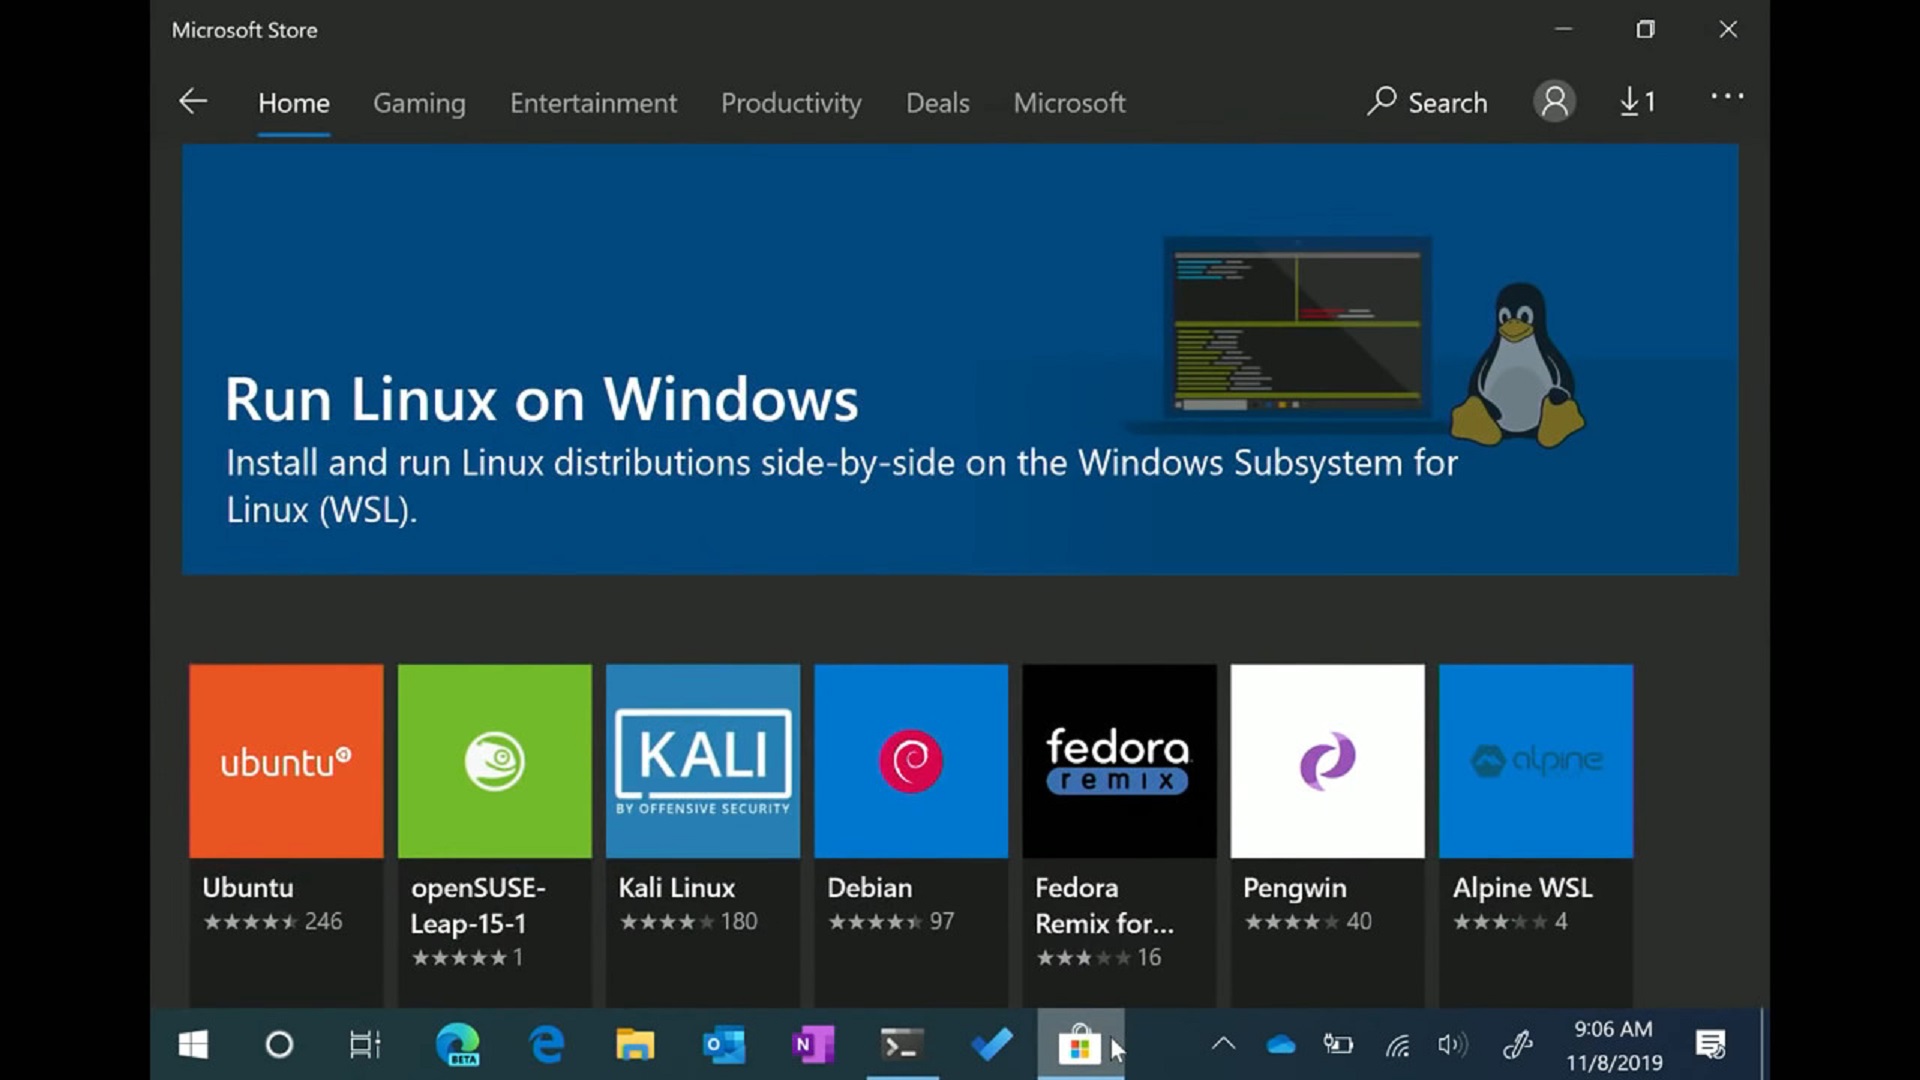
Task: Switch to the Microsoft tab
Action: coord(1069,103)
